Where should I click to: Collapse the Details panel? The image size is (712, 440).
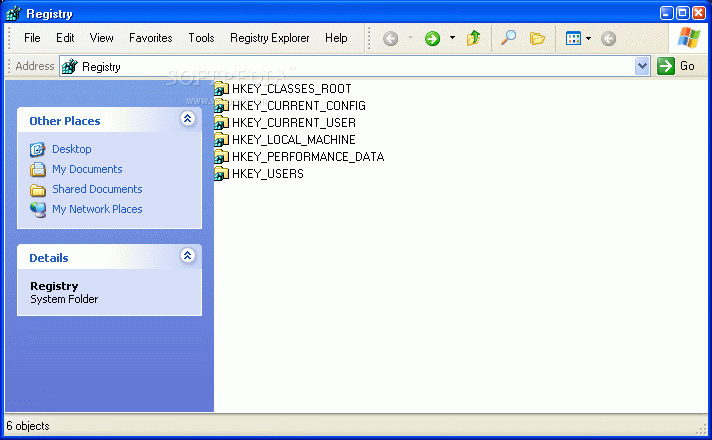click(188, 256)
